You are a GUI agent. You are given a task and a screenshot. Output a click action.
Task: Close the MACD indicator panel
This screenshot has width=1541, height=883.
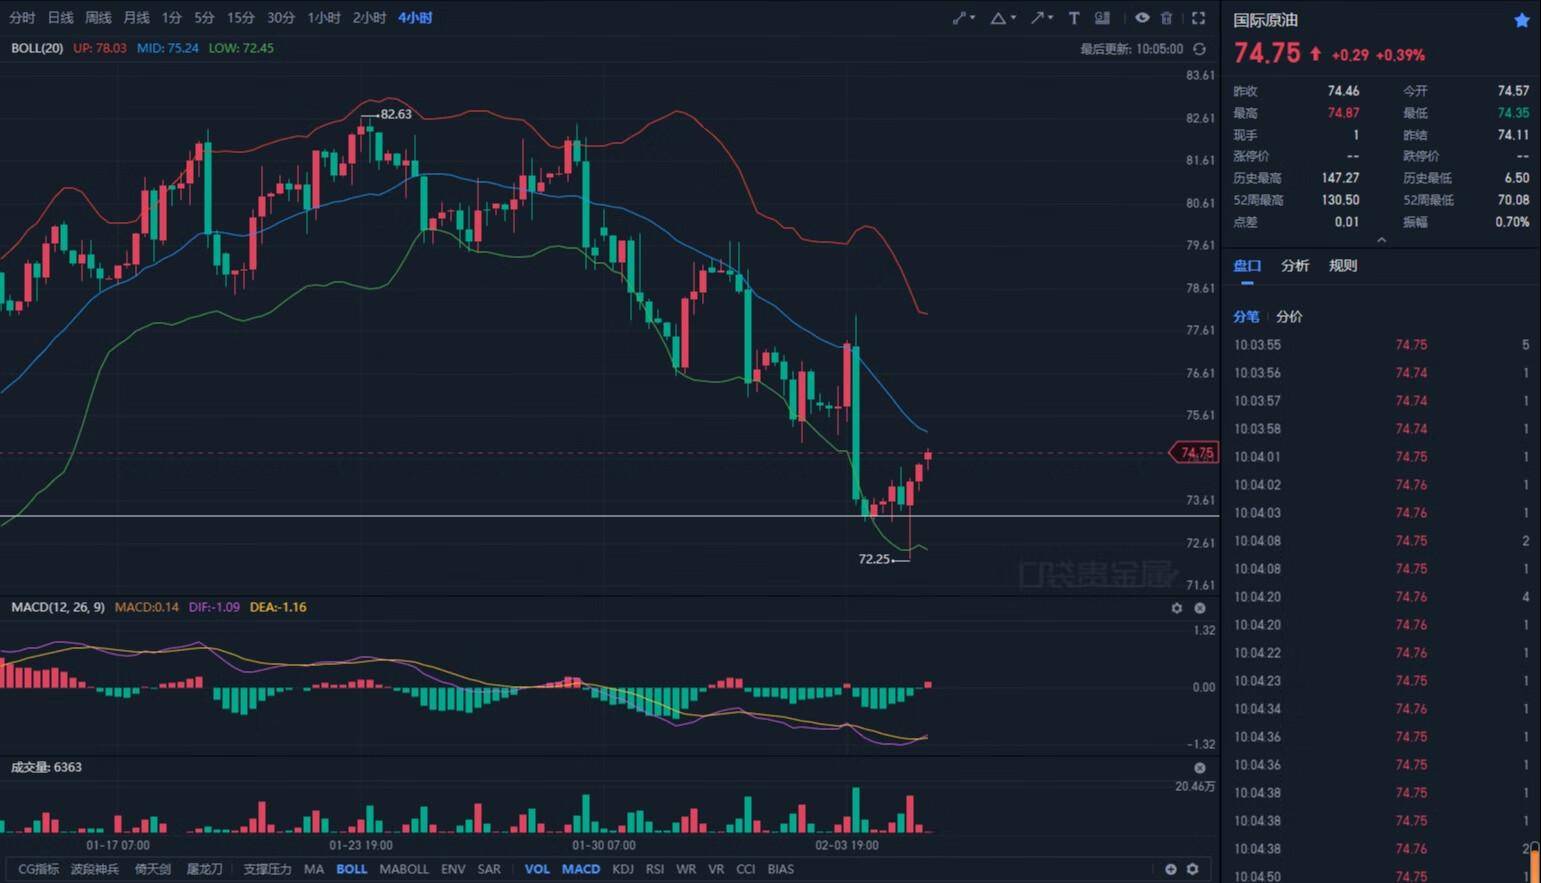1200,608
